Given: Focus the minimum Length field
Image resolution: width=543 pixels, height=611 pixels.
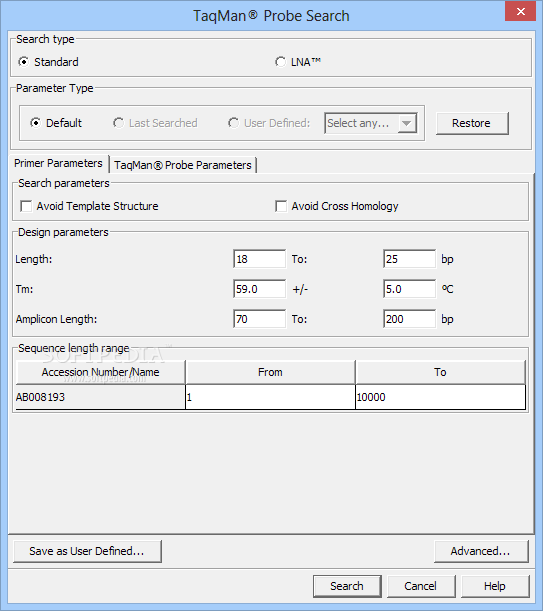Looking at the screenshot, I should pyautogui.click(x=259, y=259).
